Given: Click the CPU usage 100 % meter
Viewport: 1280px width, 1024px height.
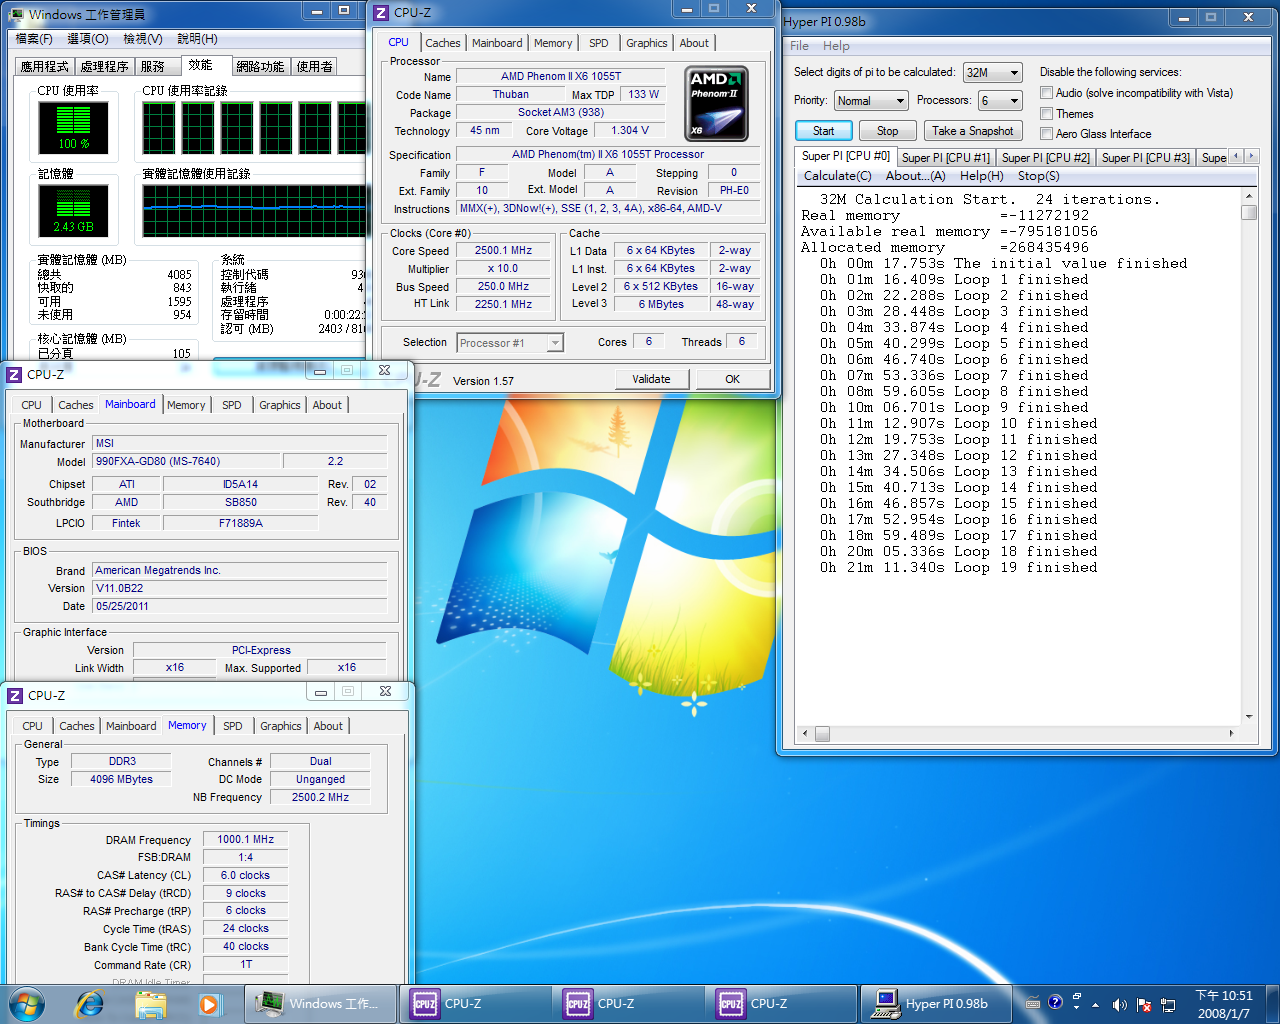Looking at the screenshot, I should coord(74,128).
